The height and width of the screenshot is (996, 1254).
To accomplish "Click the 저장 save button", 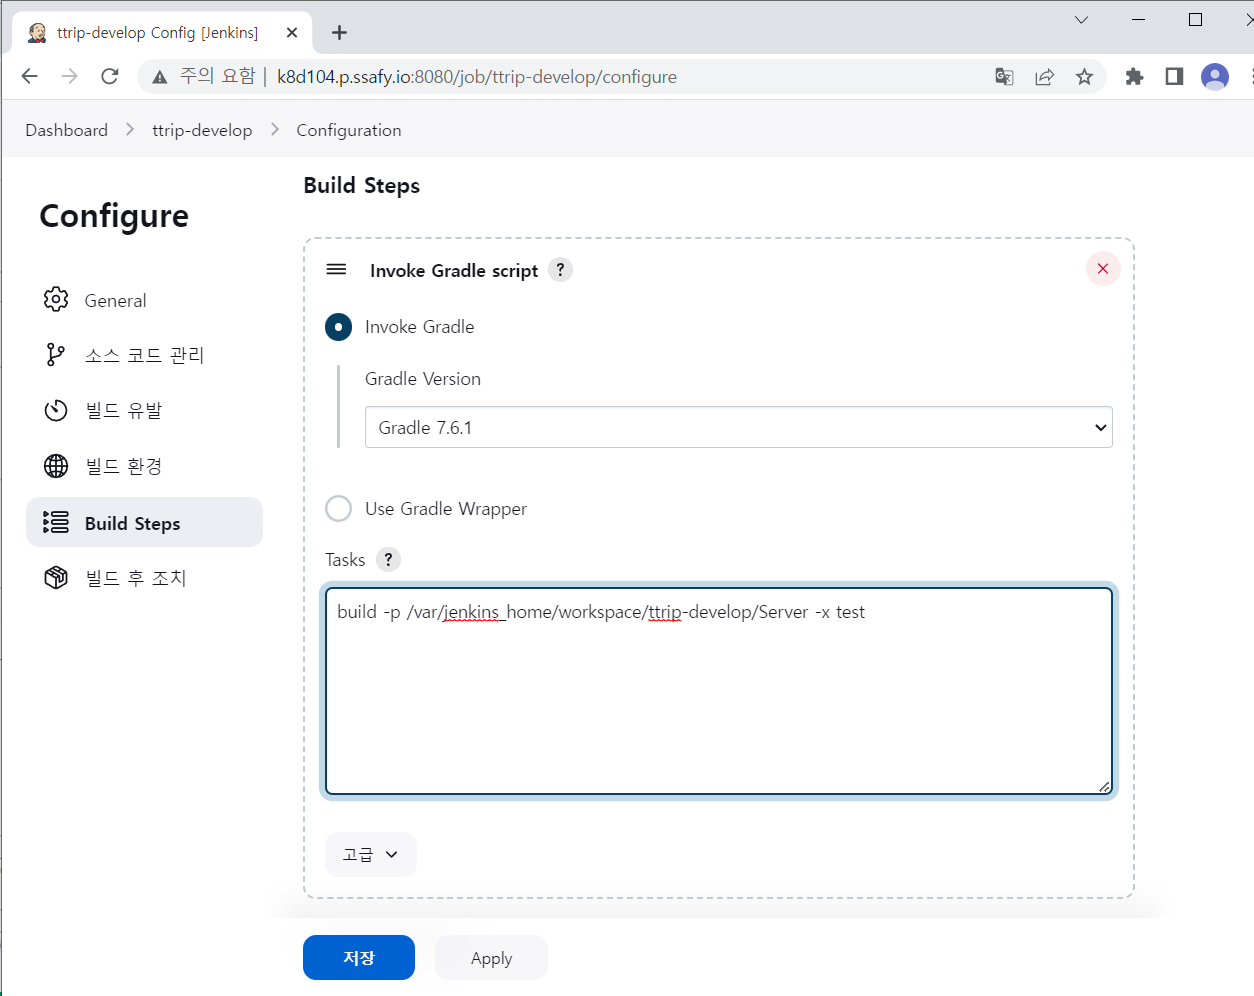I will tap(359, 957).
